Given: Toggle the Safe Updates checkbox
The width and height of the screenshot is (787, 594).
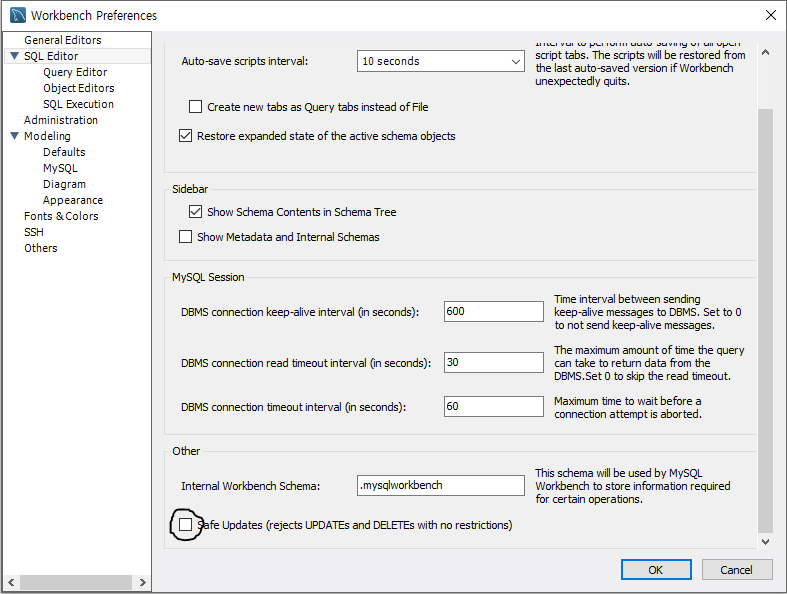Looking at the screenshot, I should click(185, 525).
